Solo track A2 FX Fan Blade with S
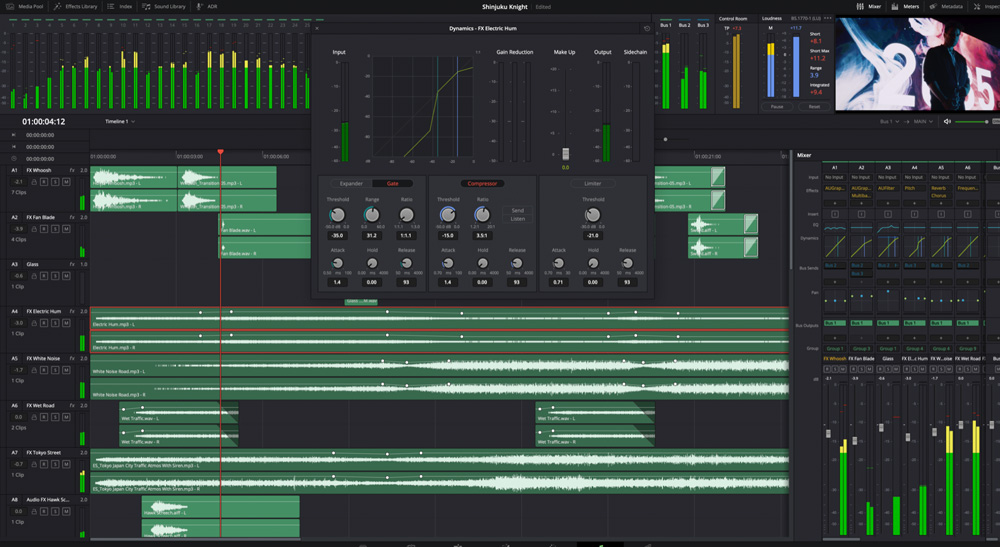Screen dimensions: 1000x547 [55, 229]
